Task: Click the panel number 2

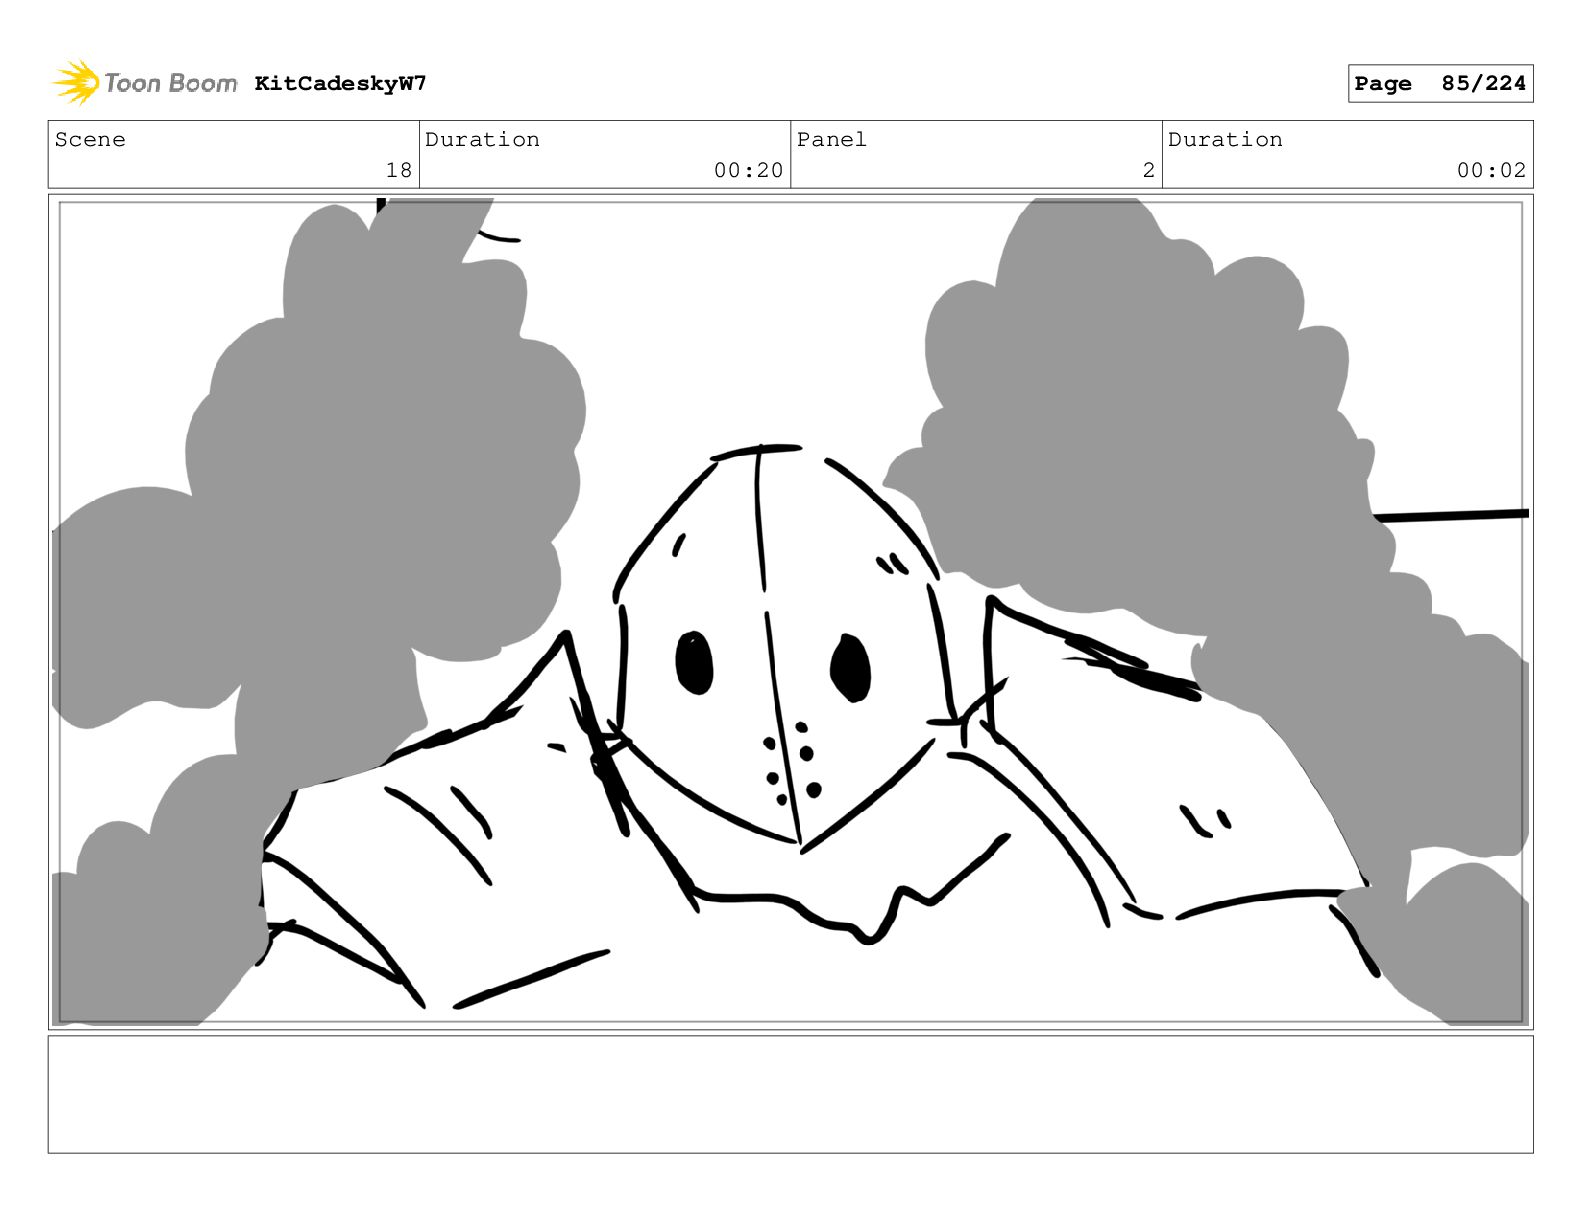Action: click(x=1149, y=170)
